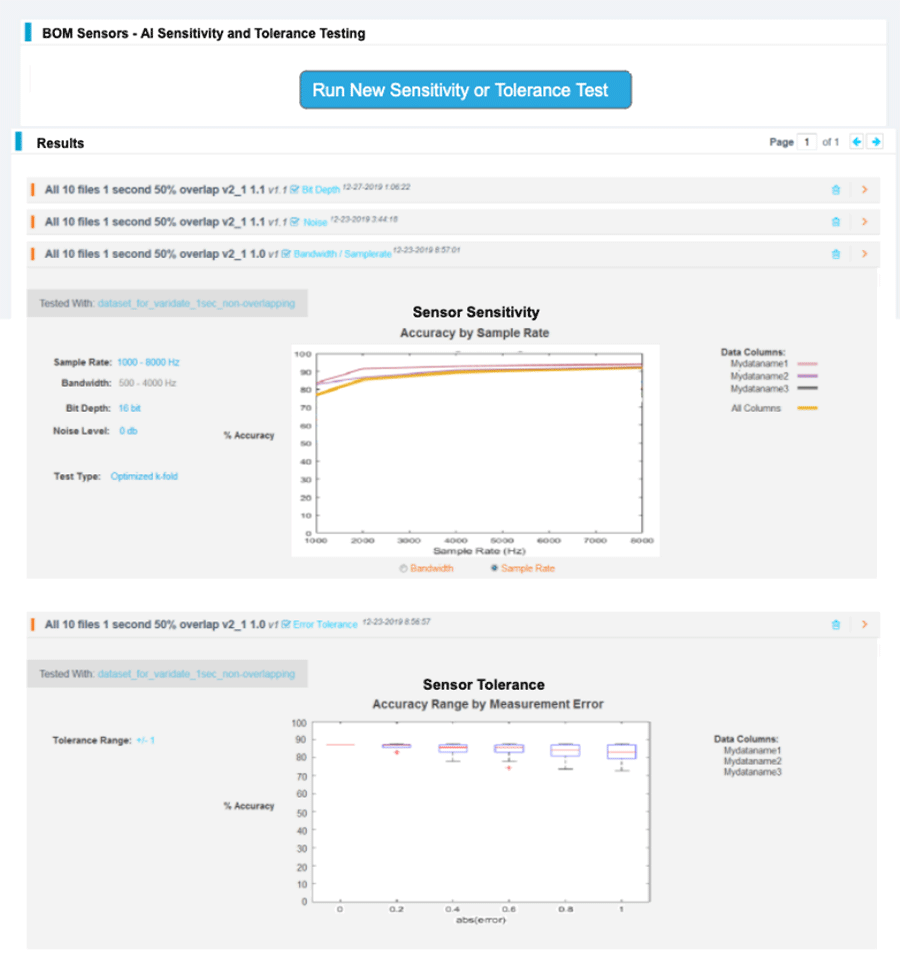Open Sample Rate 1000 - 8000 Hz value
The height and width of the screenshot is (961, 900).
[147, 362]
